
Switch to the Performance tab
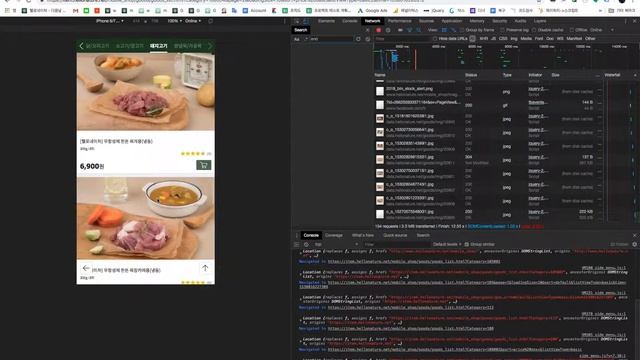pos(400,21)
